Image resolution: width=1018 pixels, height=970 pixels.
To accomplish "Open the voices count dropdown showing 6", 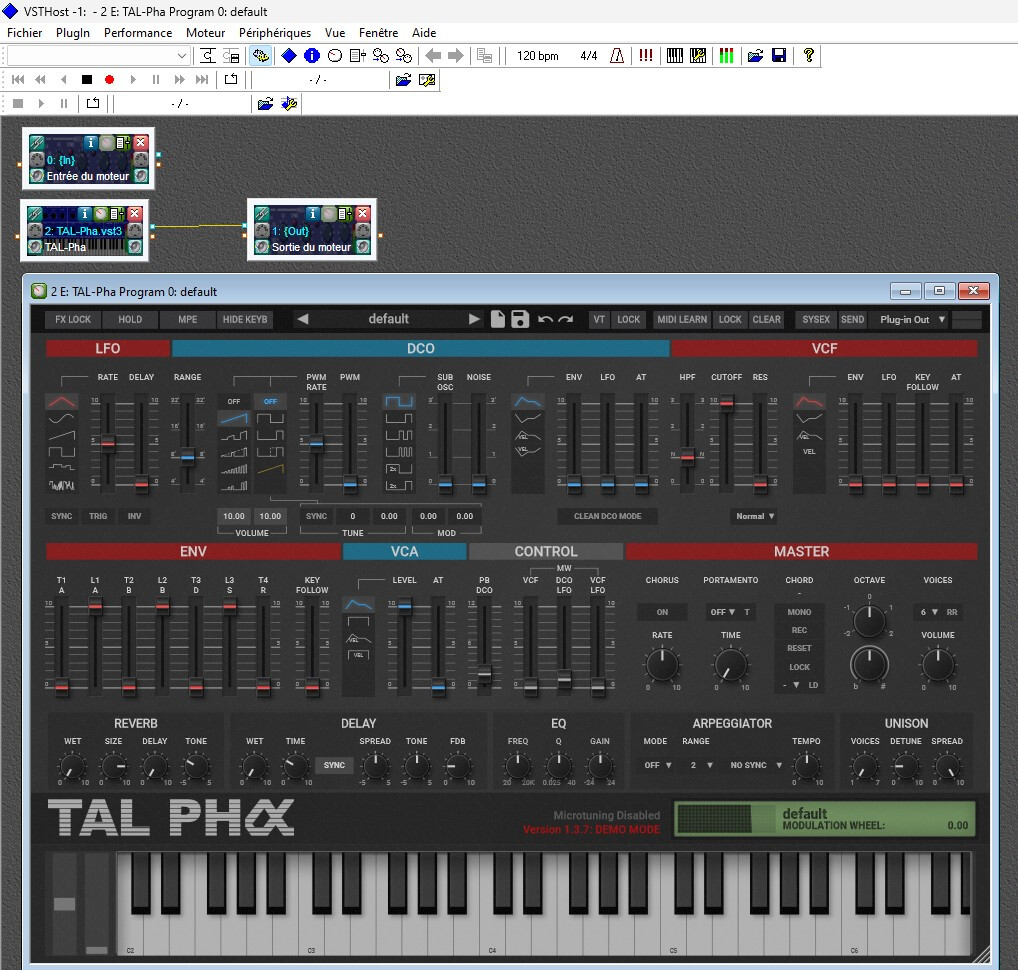I will click(x=928, y=612).
